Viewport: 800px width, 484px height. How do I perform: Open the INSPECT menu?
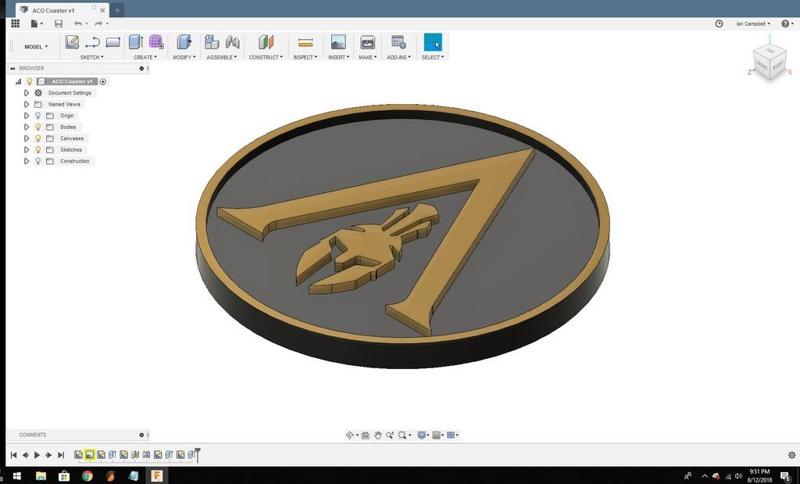[305, 57]
